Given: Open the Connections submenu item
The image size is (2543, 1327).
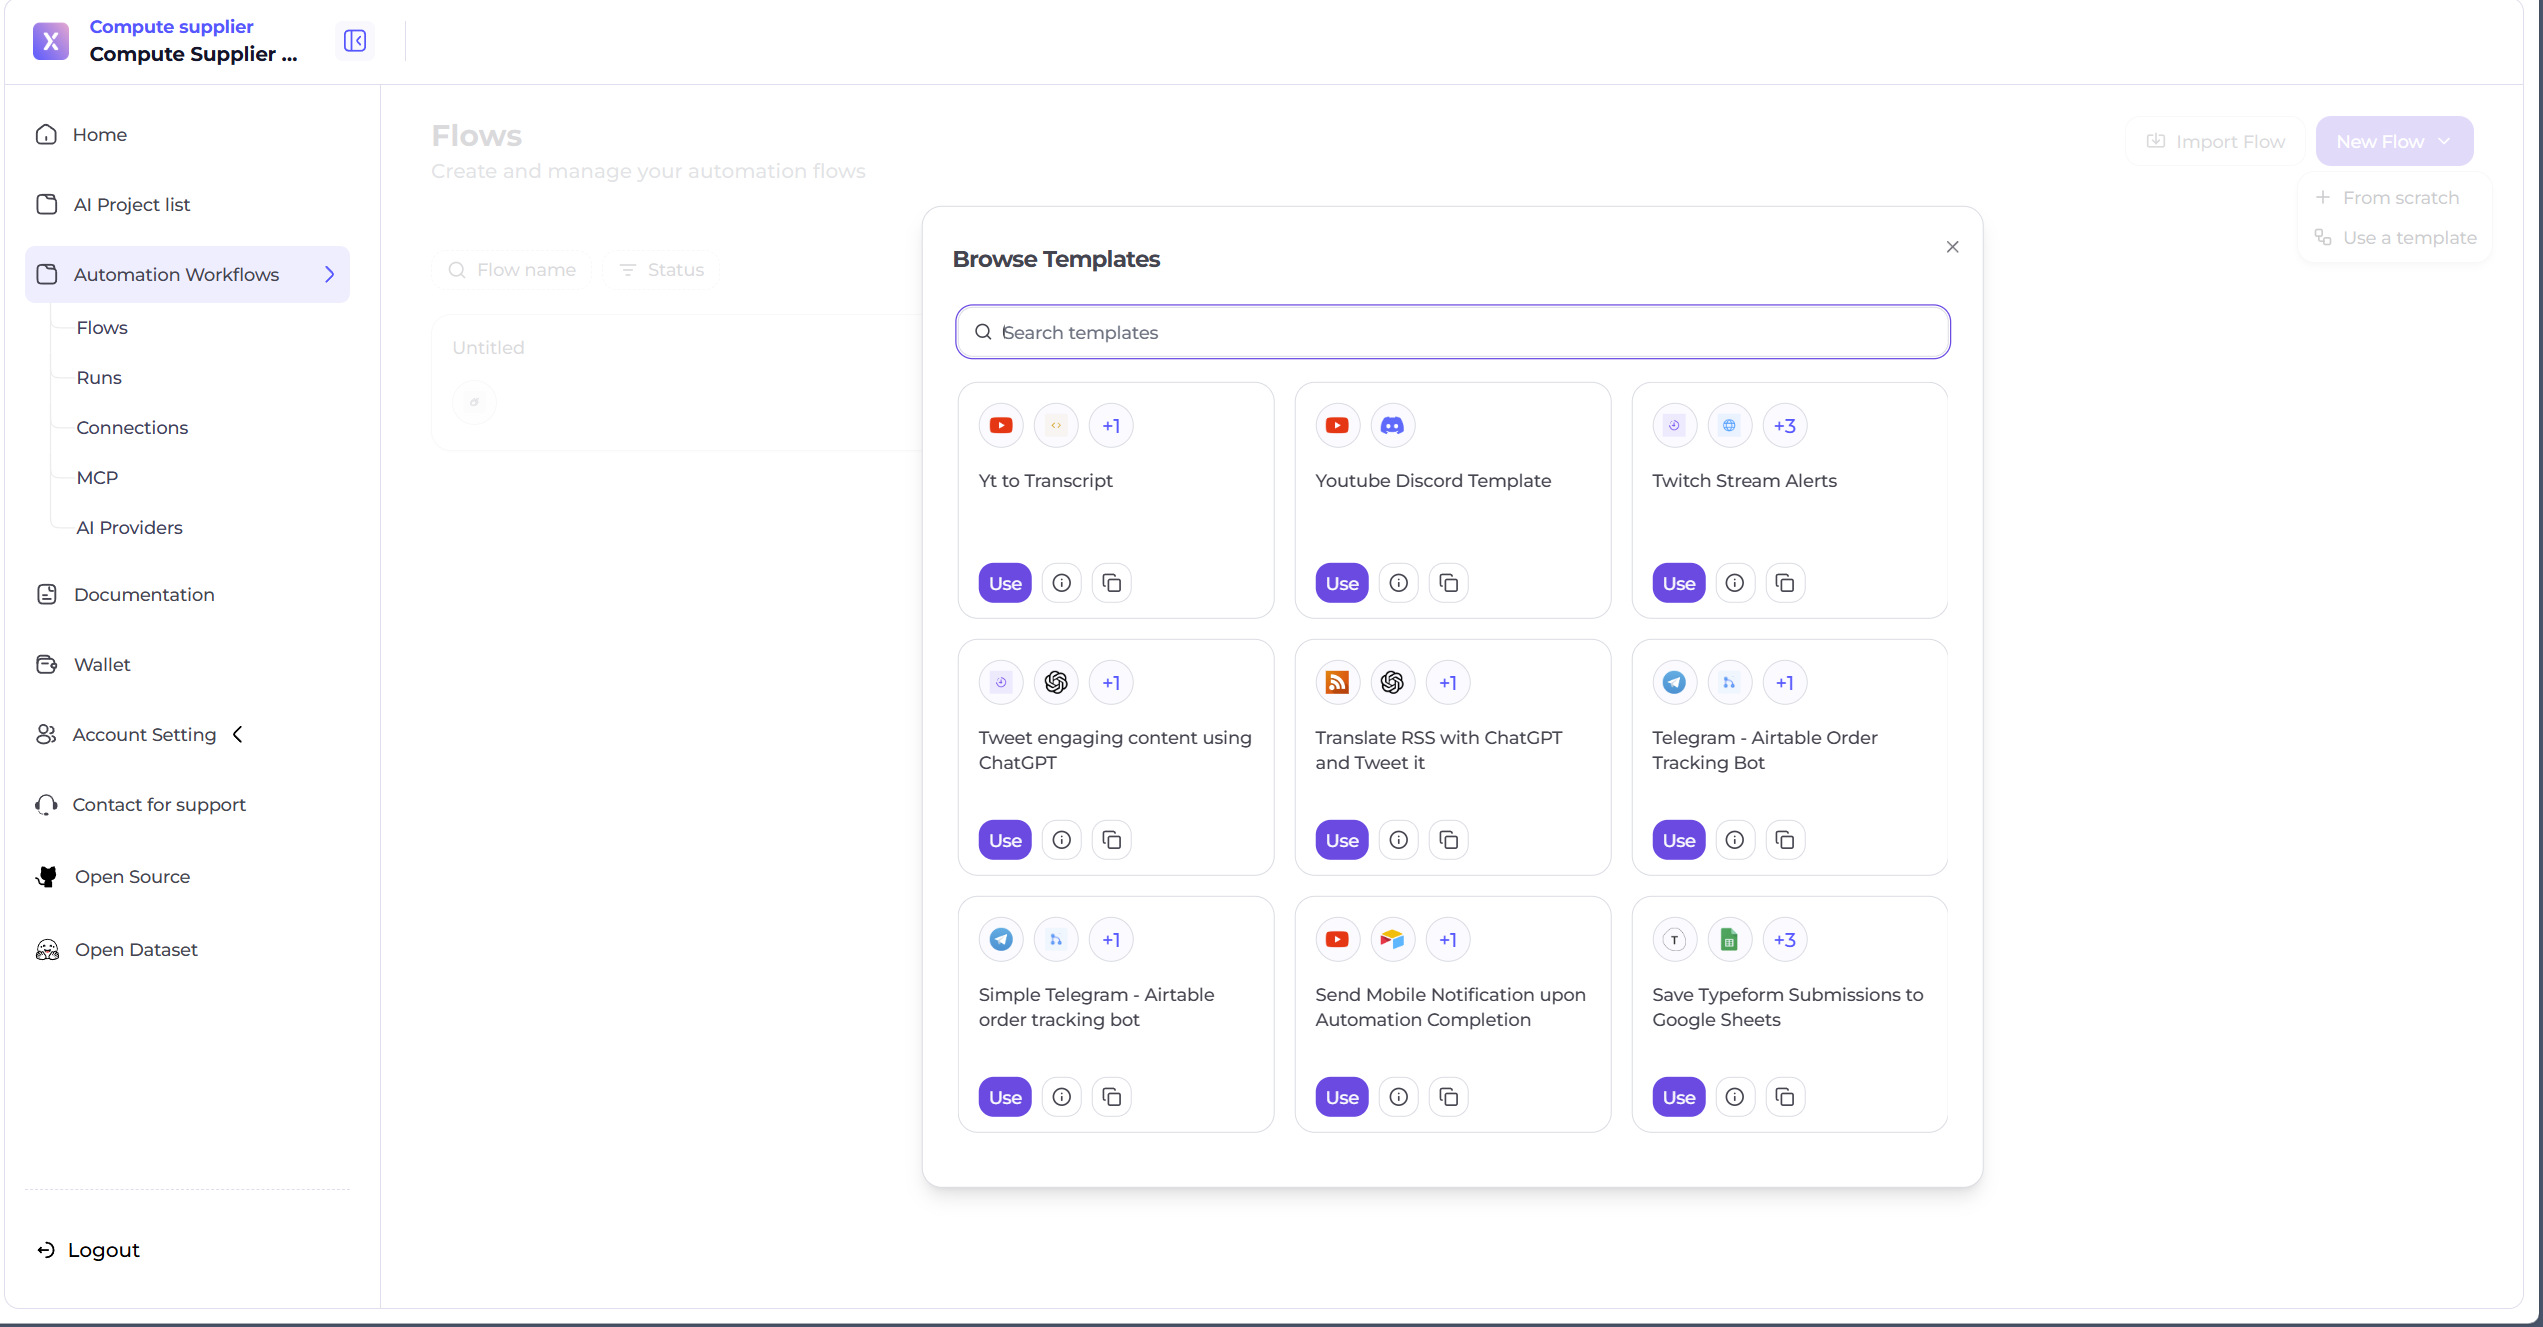Looking at the screenshot, I should click(x=132, y=427).
